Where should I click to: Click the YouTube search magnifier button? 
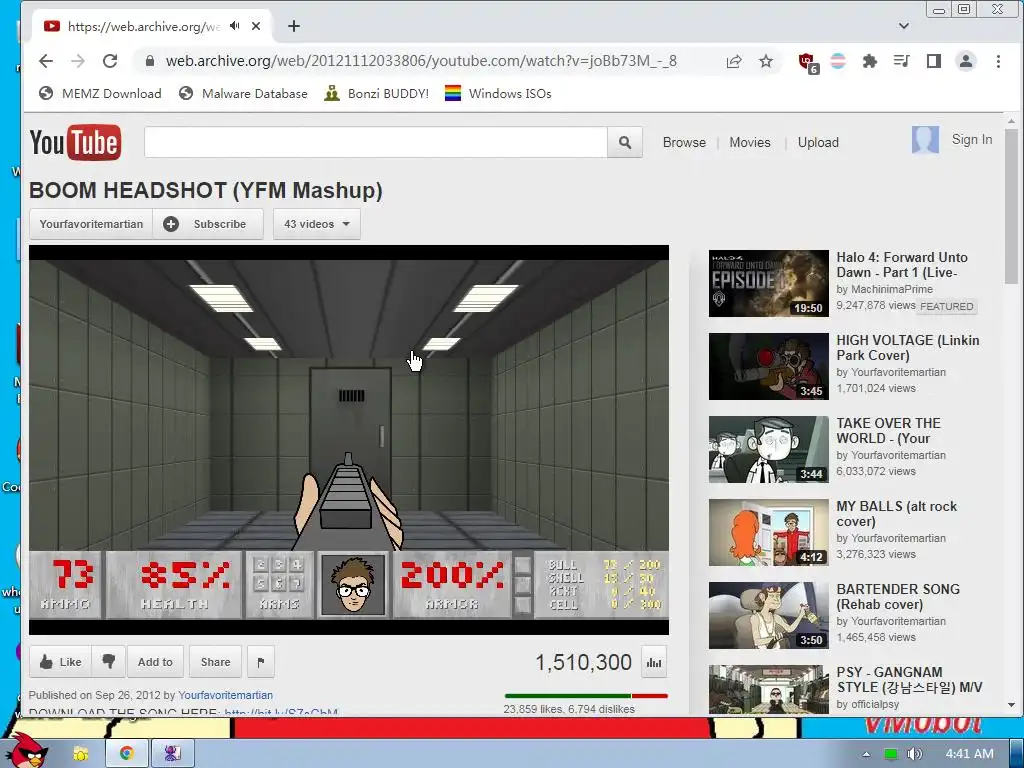pyautogui.click(x=625, y=142)
